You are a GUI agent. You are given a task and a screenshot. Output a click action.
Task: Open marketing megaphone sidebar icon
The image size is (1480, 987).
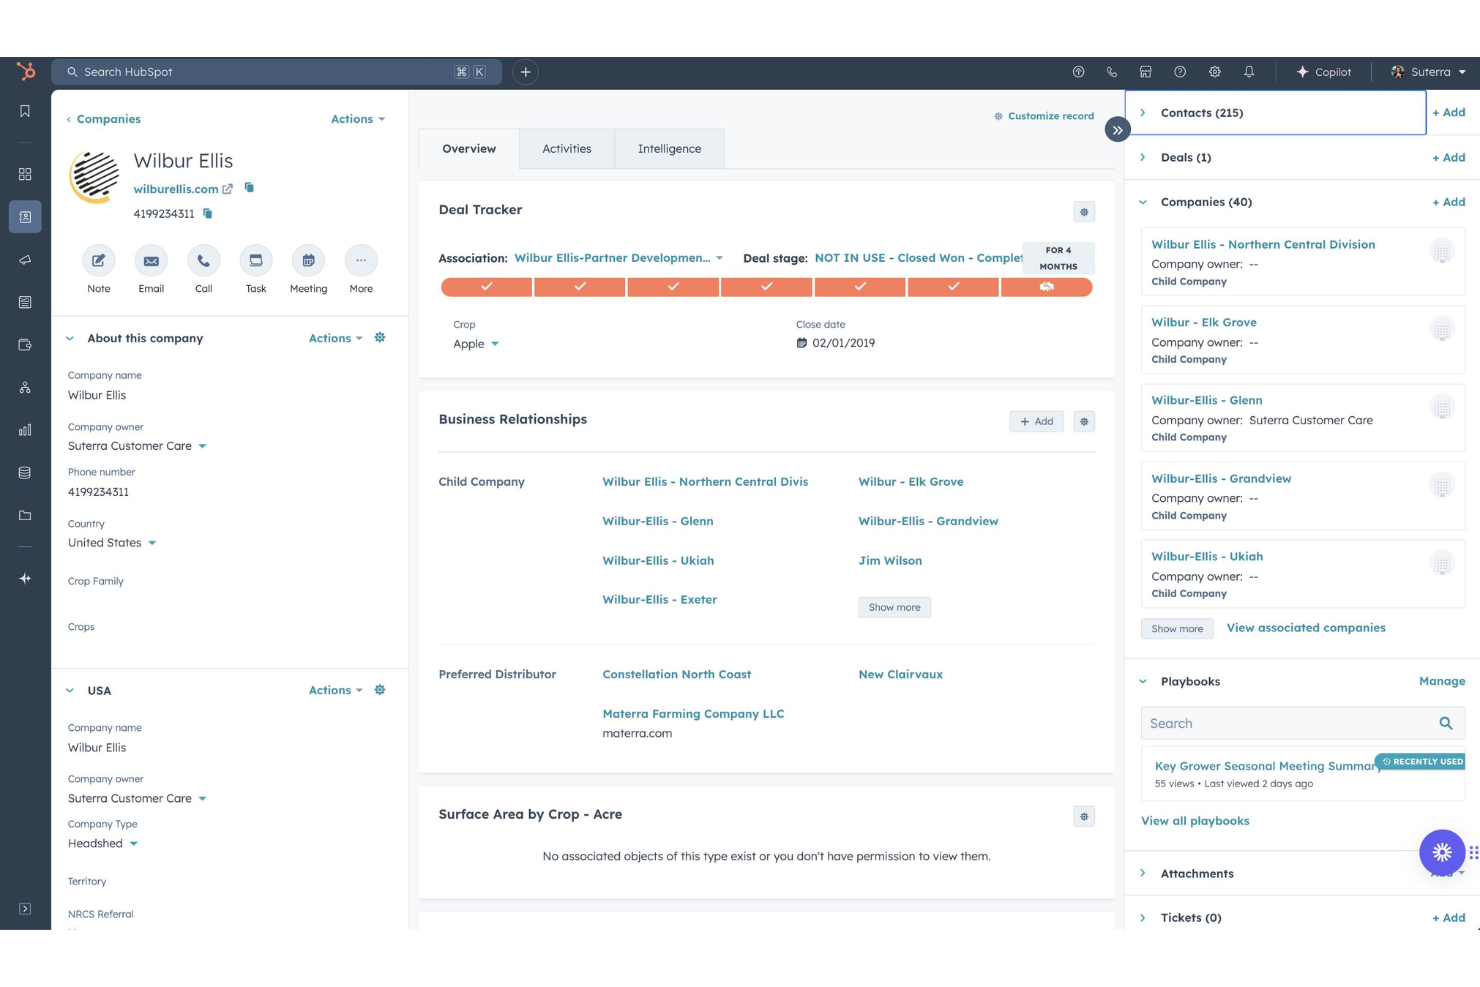coord(25,259)
